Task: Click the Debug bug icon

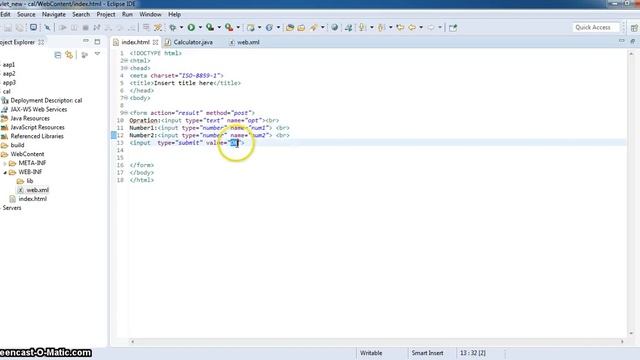Action: (x=173, y=28)
